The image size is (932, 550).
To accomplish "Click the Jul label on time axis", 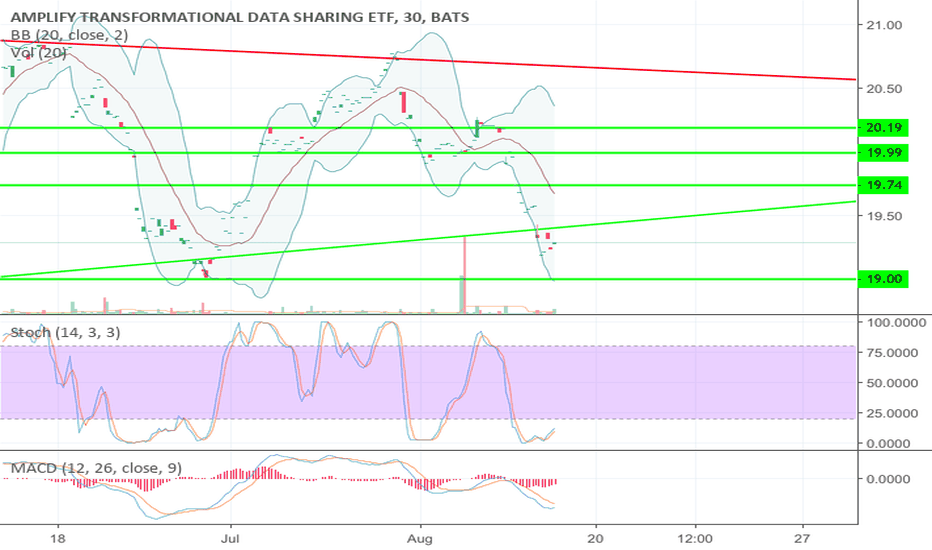I will pos(229,539).
